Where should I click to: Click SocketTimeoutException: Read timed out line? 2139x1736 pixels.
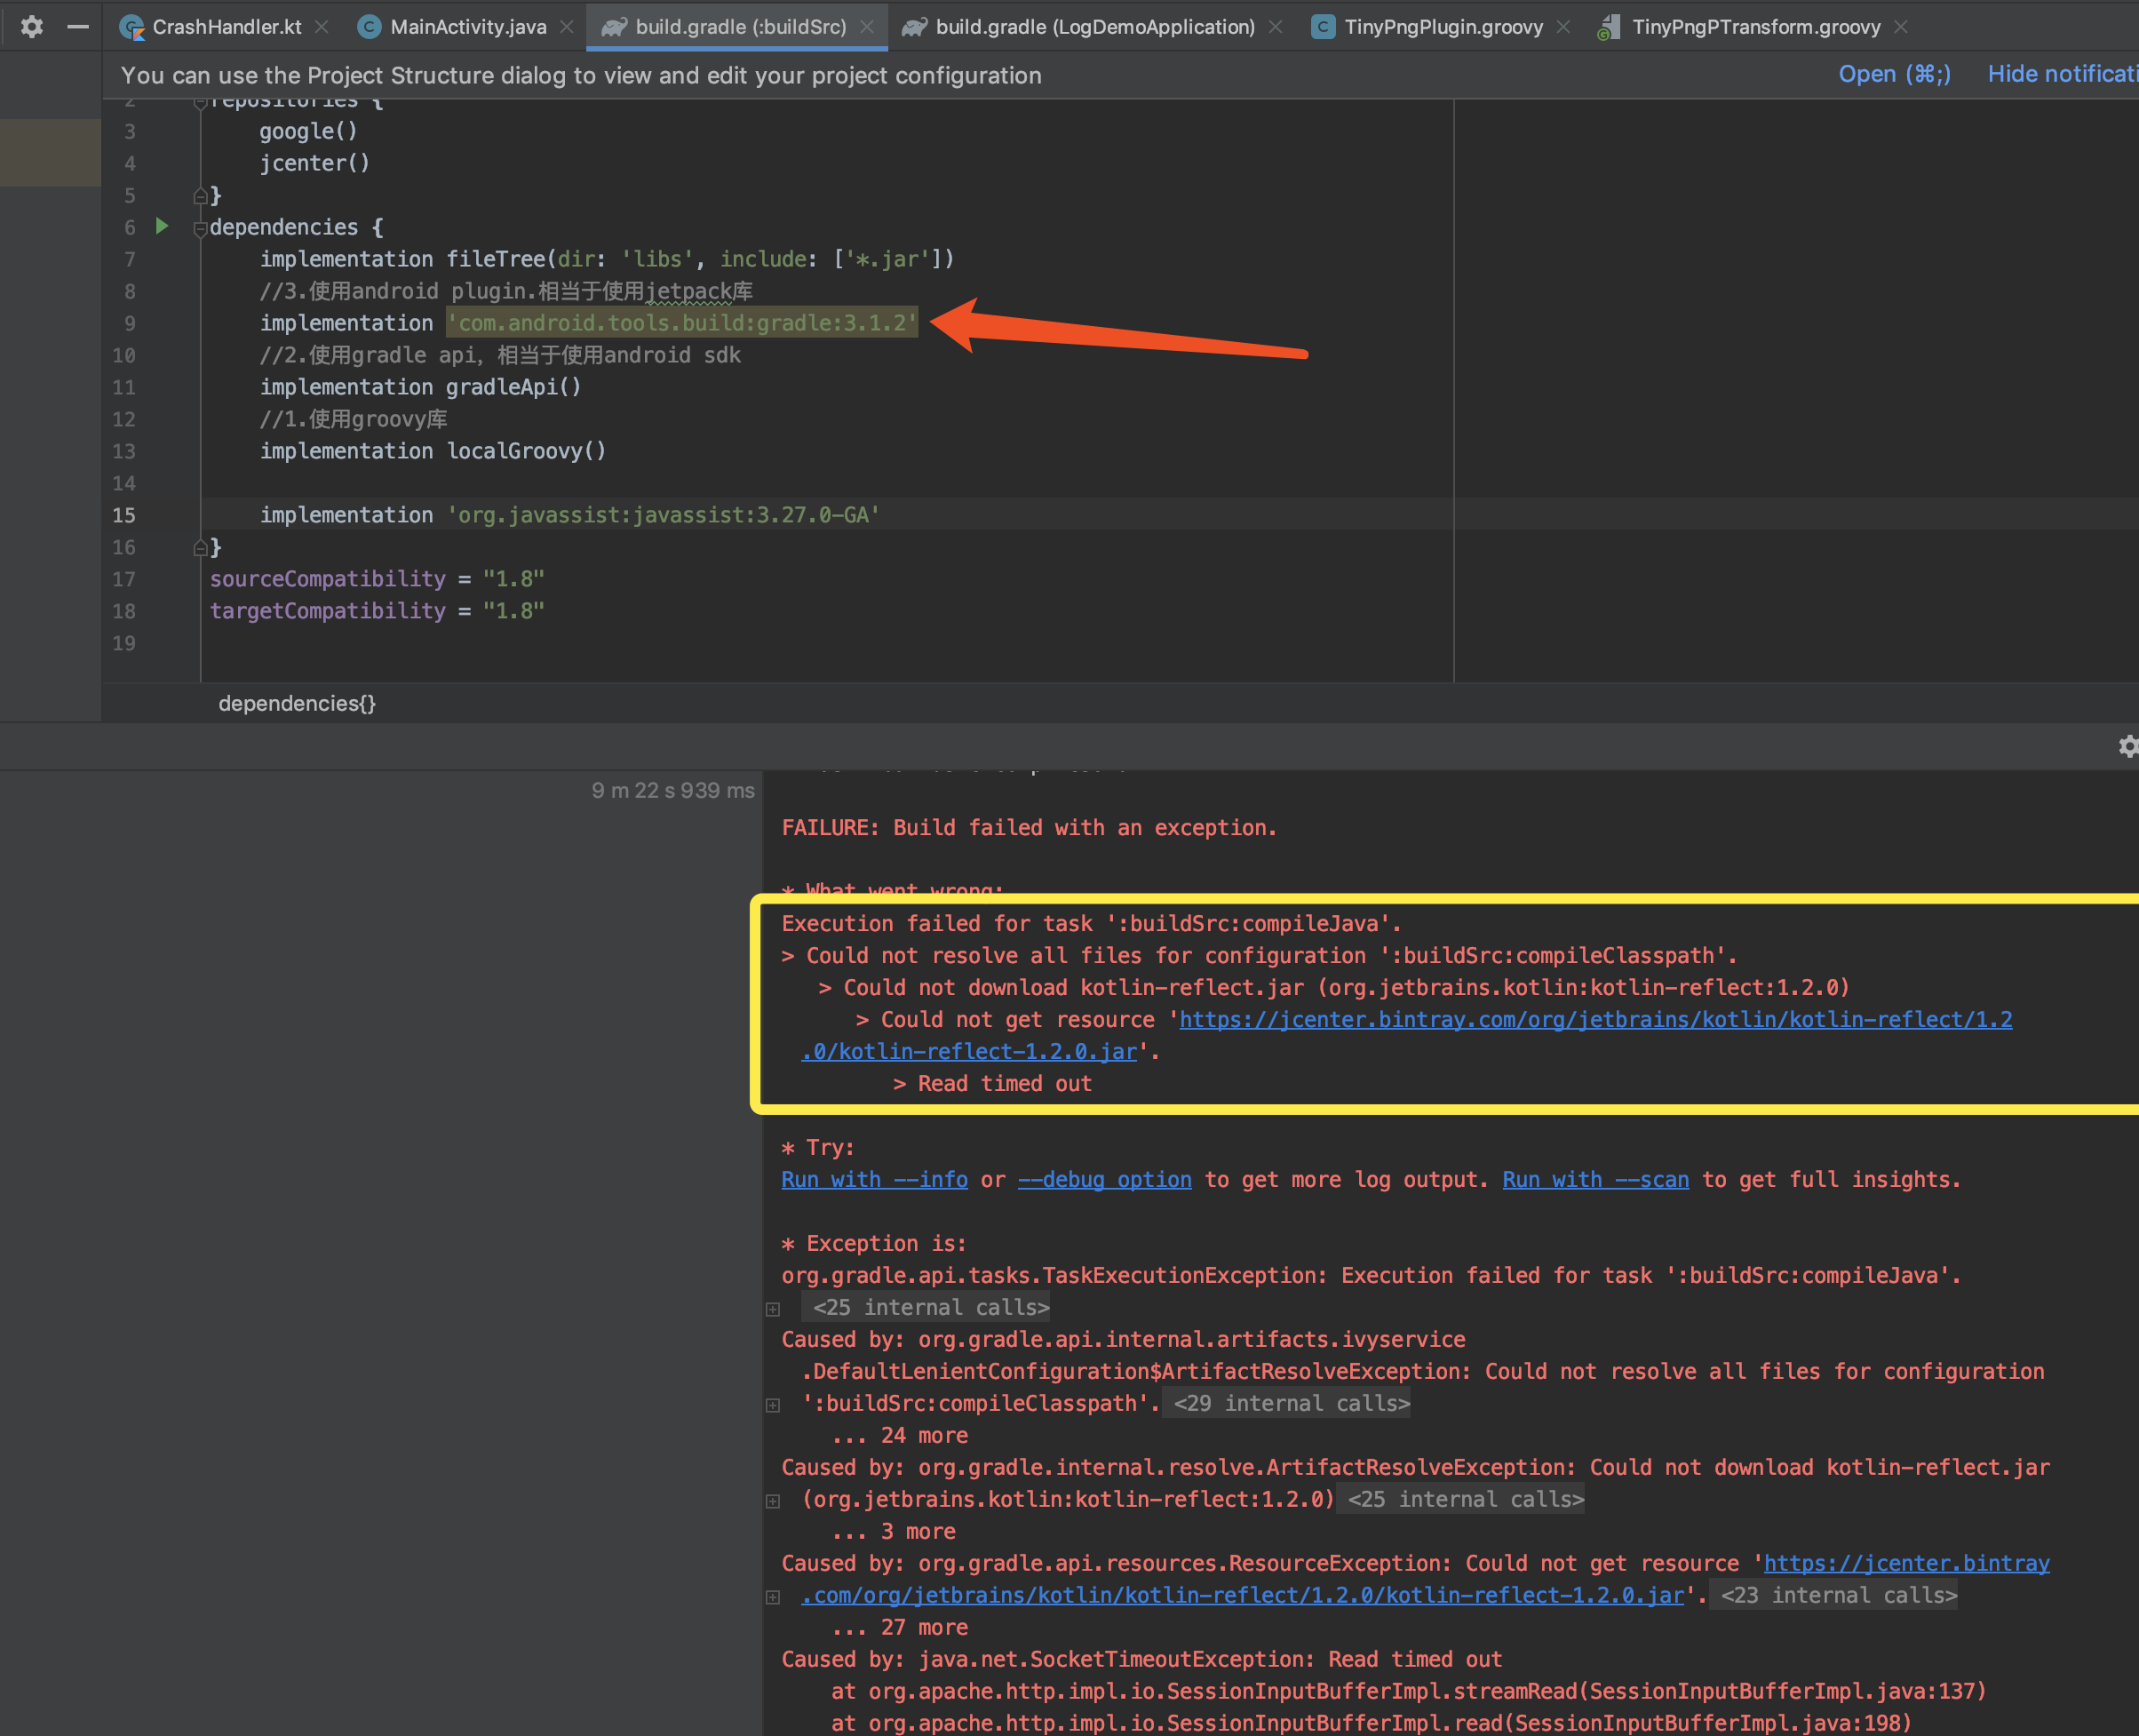point(1141,1659)
